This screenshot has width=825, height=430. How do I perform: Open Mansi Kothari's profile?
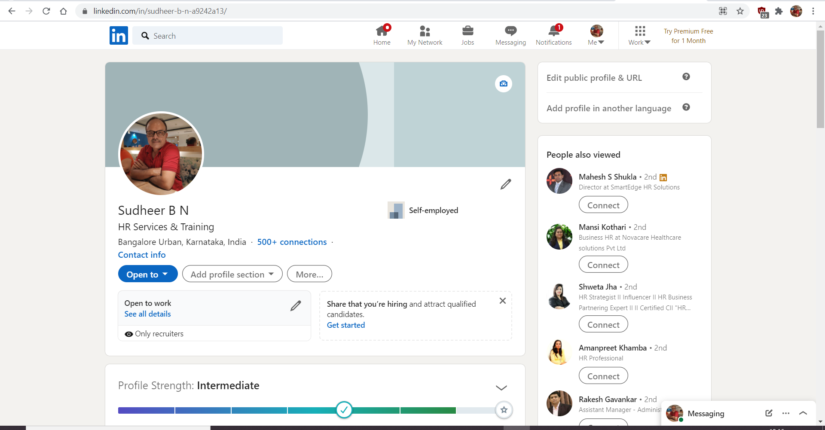[x=602, y=227]
